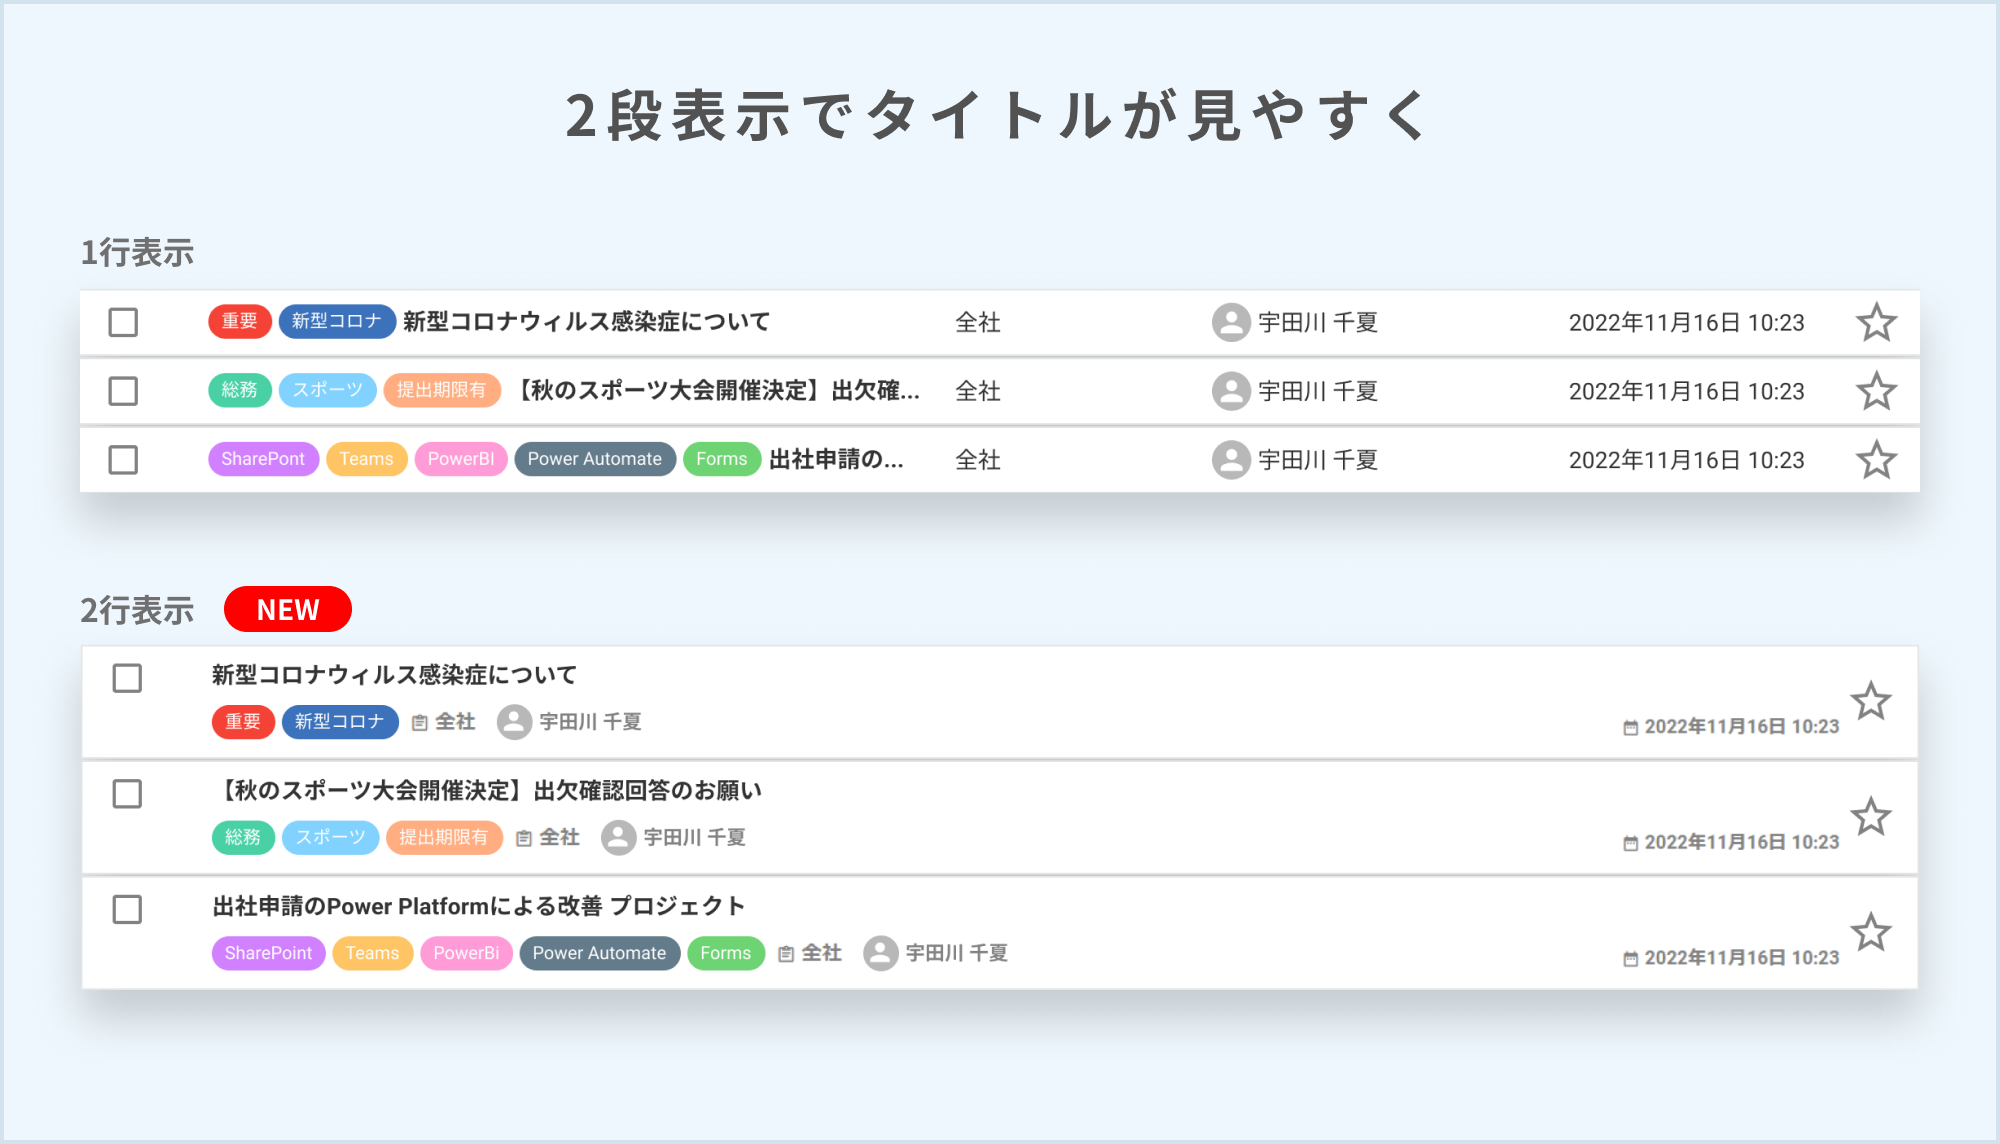
Task: Star the 新型コロナウィルス感染症について post in 2行表示
Action: 1870,701
